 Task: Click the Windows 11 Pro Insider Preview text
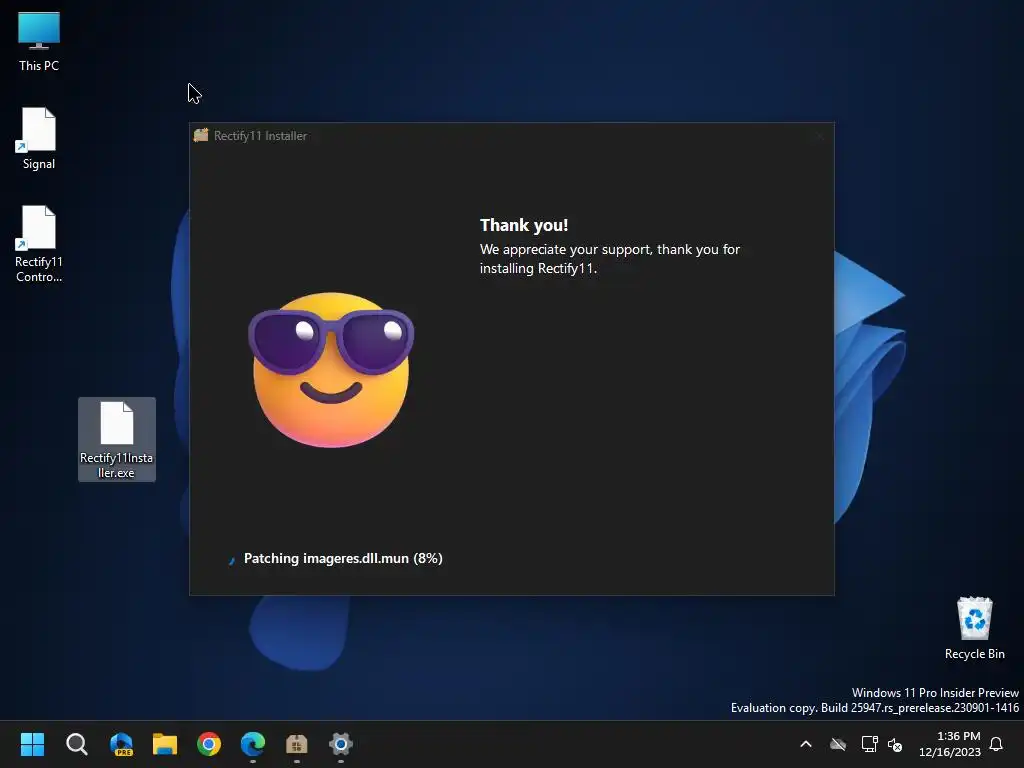coord(935,693)
